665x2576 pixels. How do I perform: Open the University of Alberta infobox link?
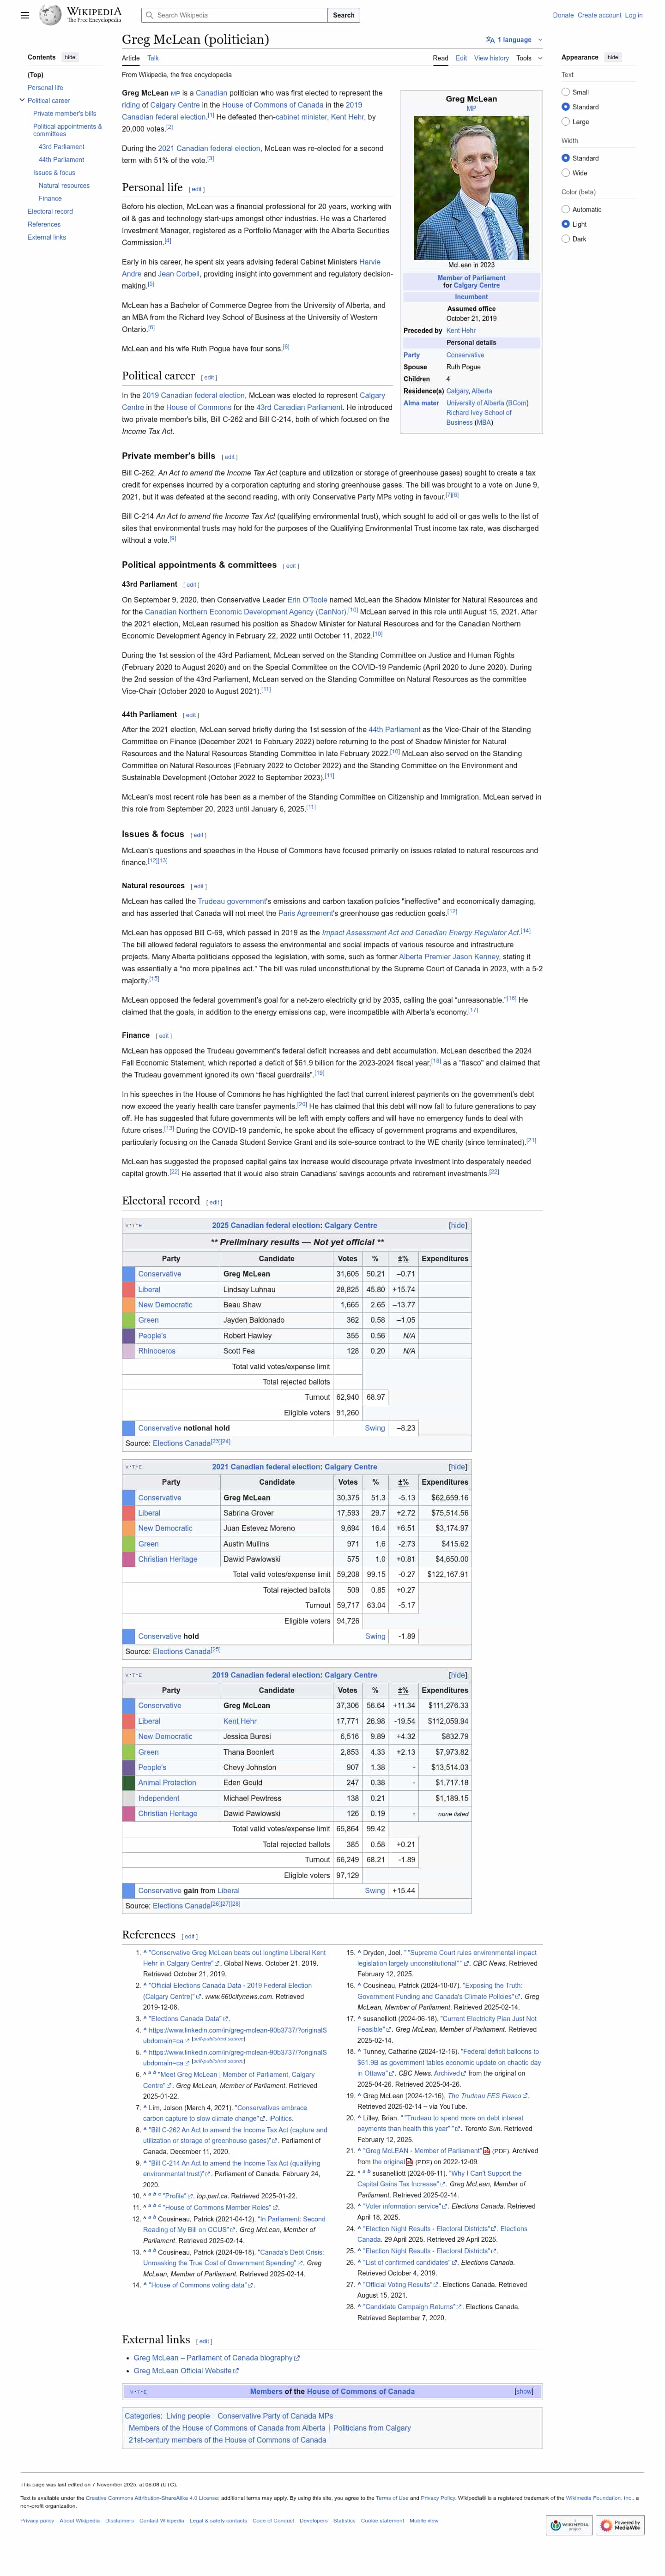[x=475, y=403]
